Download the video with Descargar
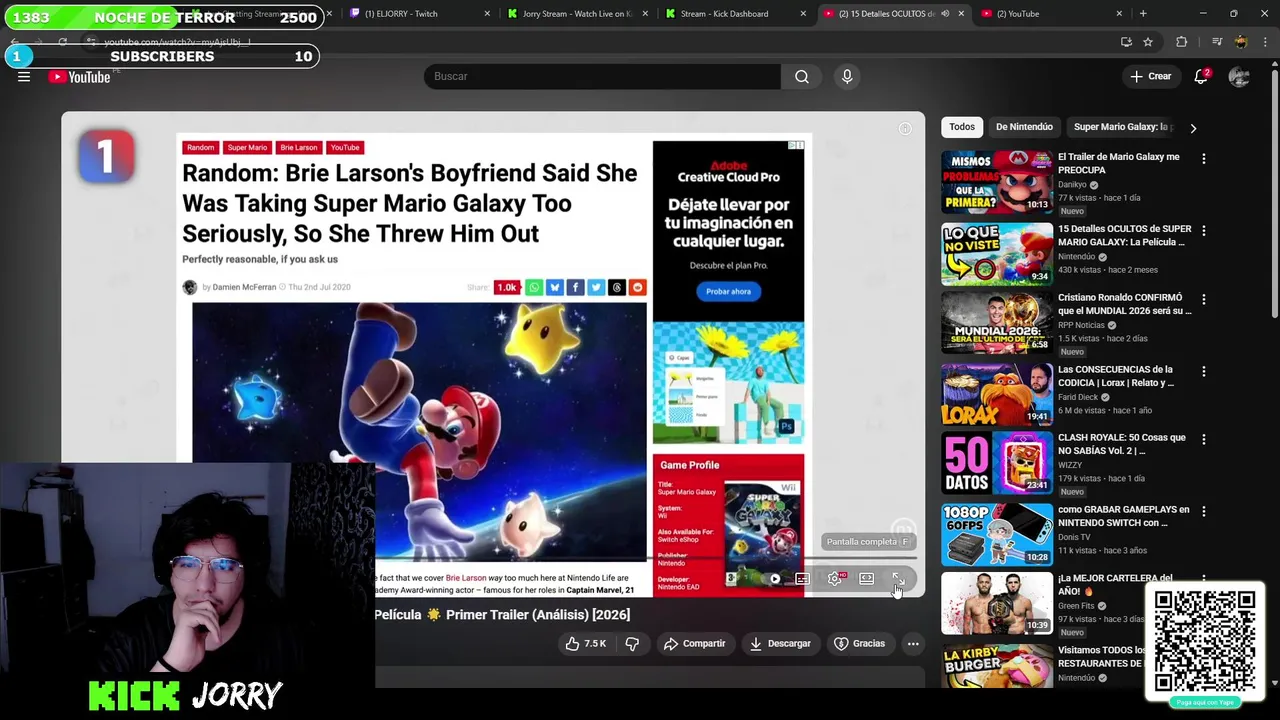 (x=780, y=644)
